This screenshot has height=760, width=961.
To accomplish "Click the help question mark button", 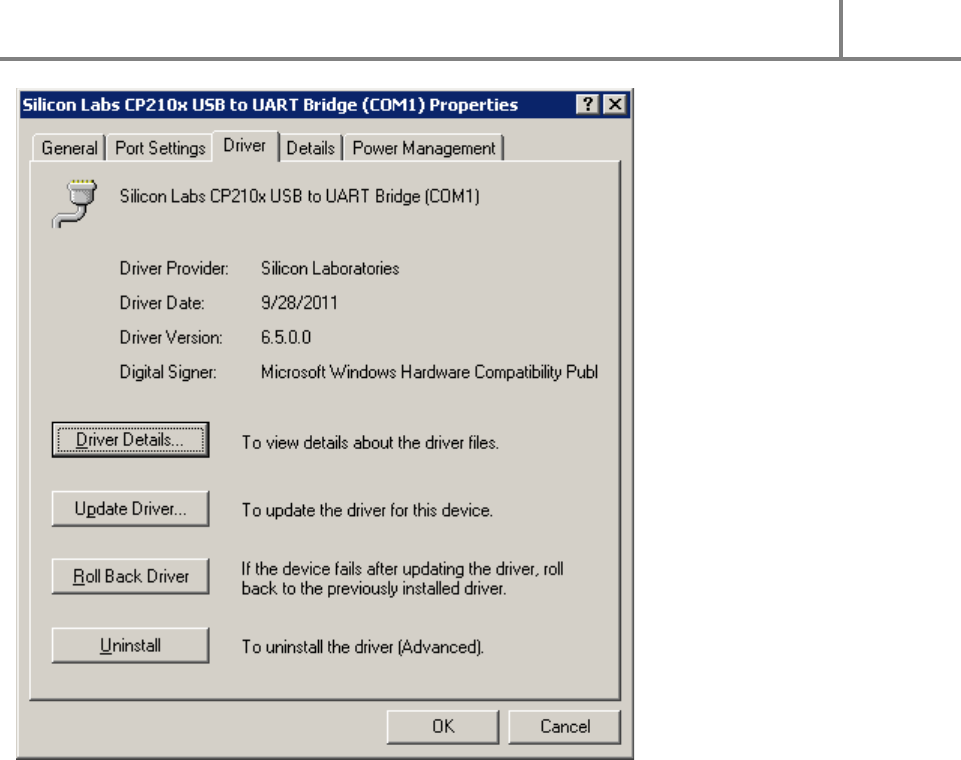I will (x=588, y=105).
